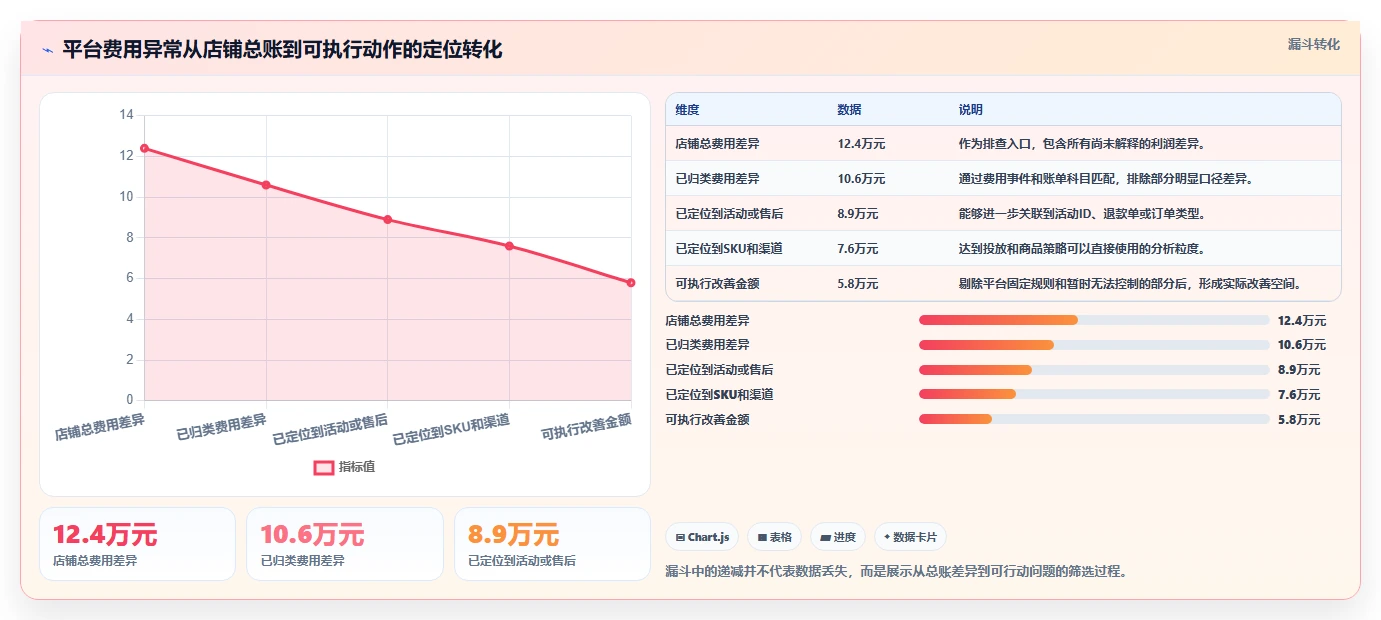Open the 10.6万元 已归类费用差异 data card
The width and height of the screenshot is (1381, 620).
(345, 544)
